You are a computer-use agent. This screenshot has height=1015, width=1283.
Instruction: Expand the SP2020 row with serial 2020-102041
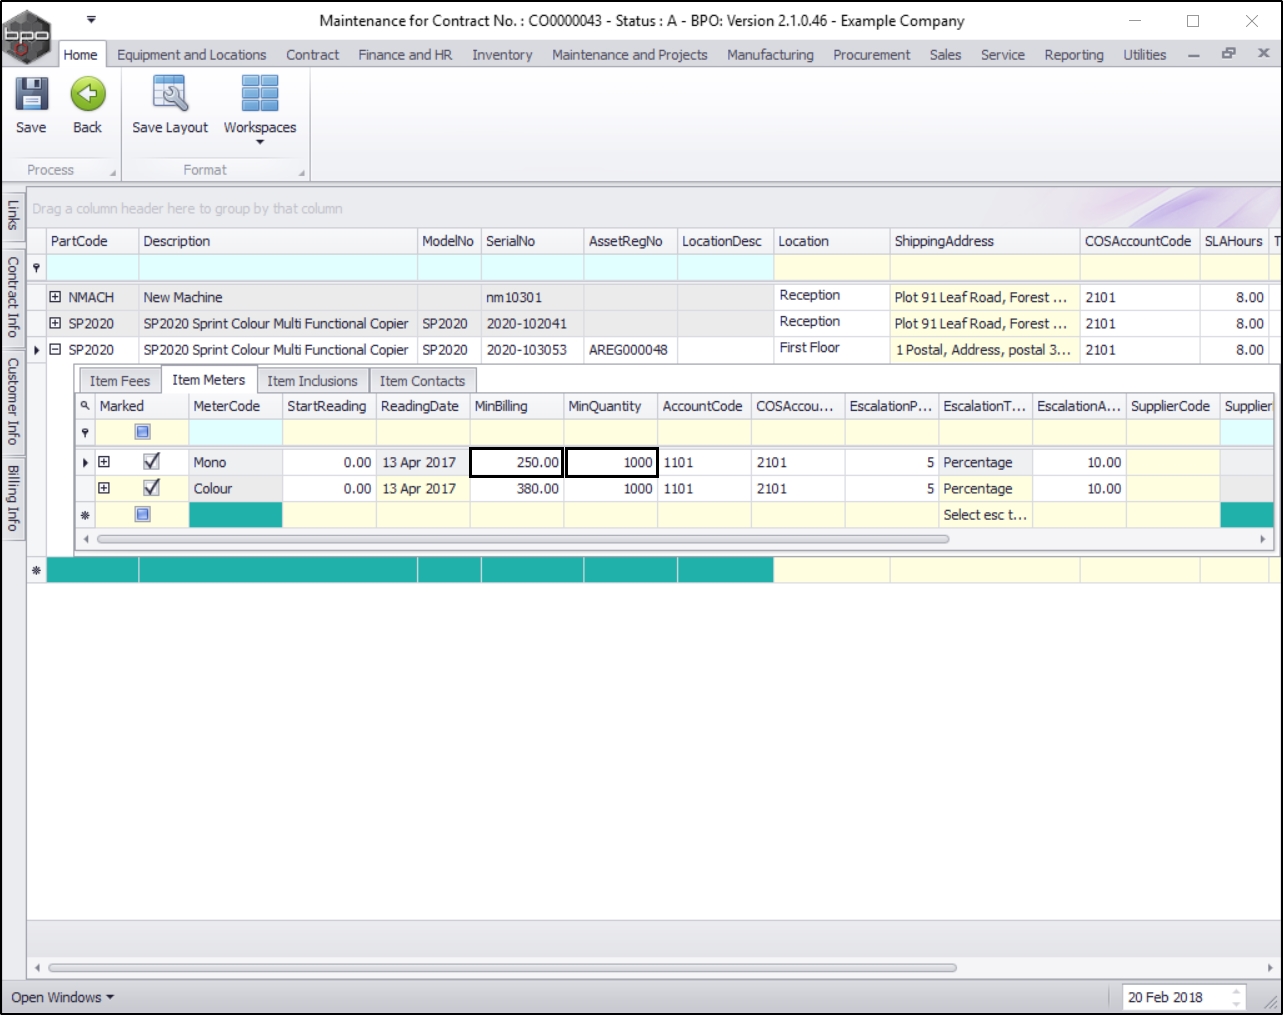pos(55,323)
